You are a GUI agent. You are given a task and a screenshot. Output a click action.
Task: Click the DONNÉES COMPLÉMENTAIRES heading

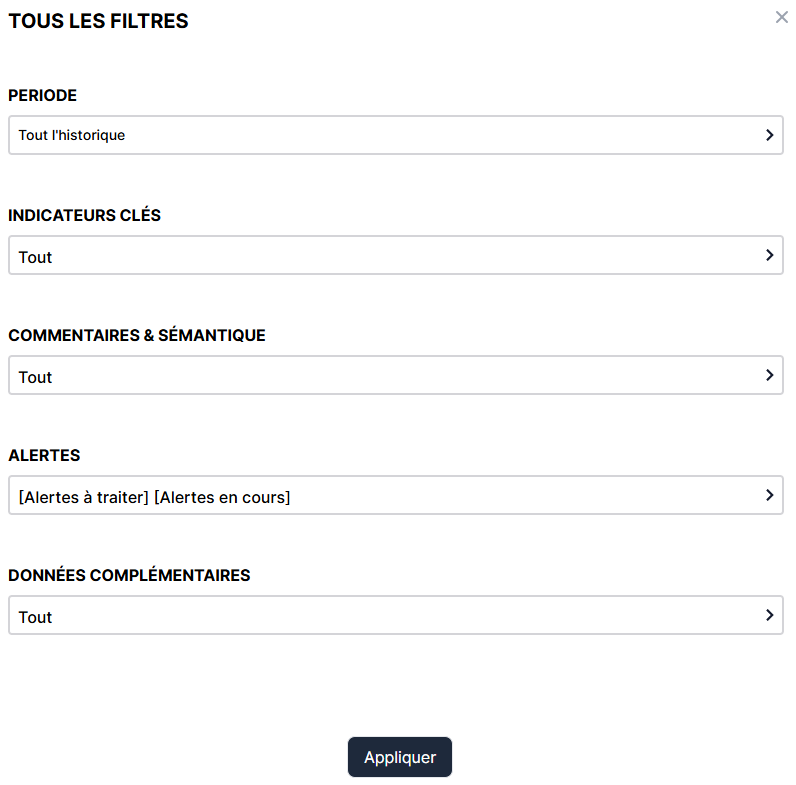[x=129, y=576]
